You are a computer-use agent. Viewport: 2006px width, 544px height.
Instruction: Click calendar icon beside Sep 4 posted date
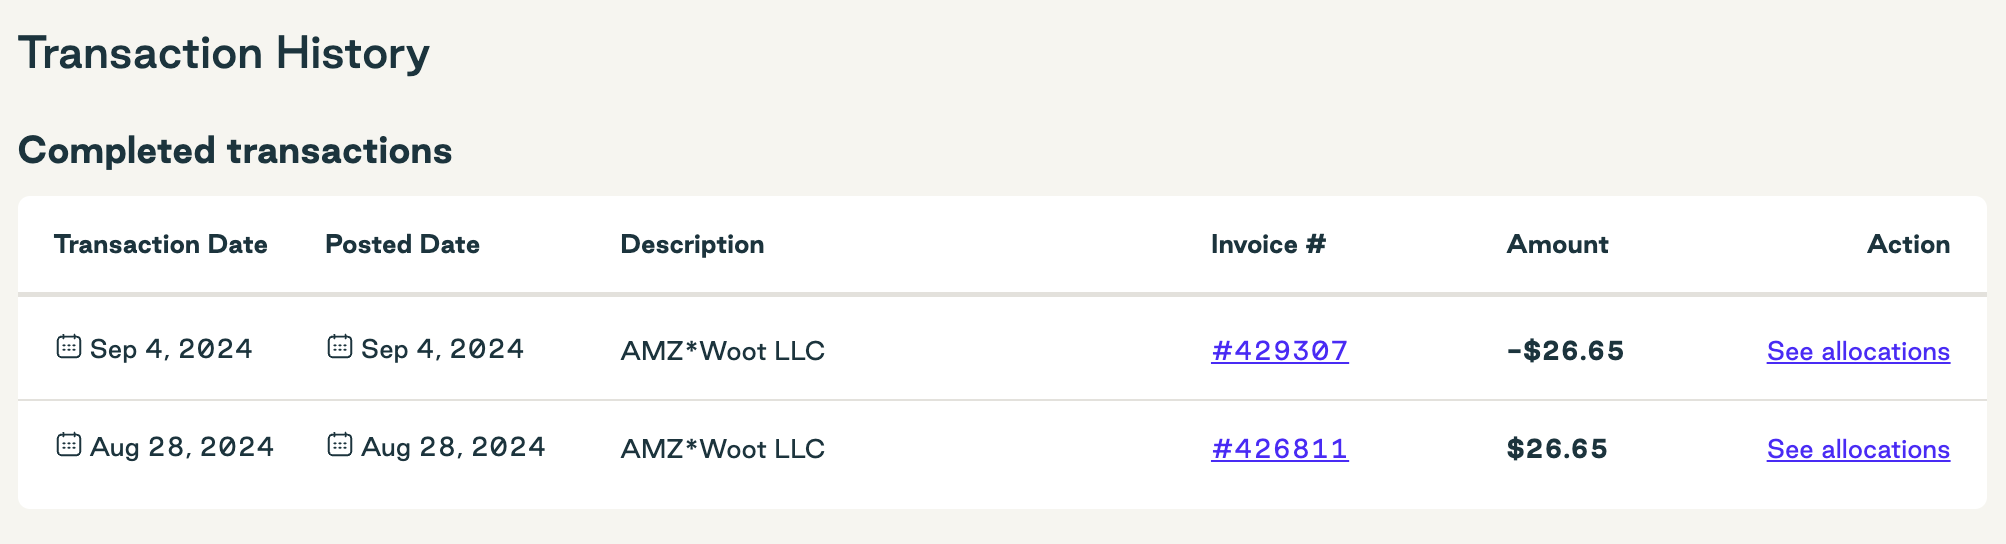coord(340,347)
